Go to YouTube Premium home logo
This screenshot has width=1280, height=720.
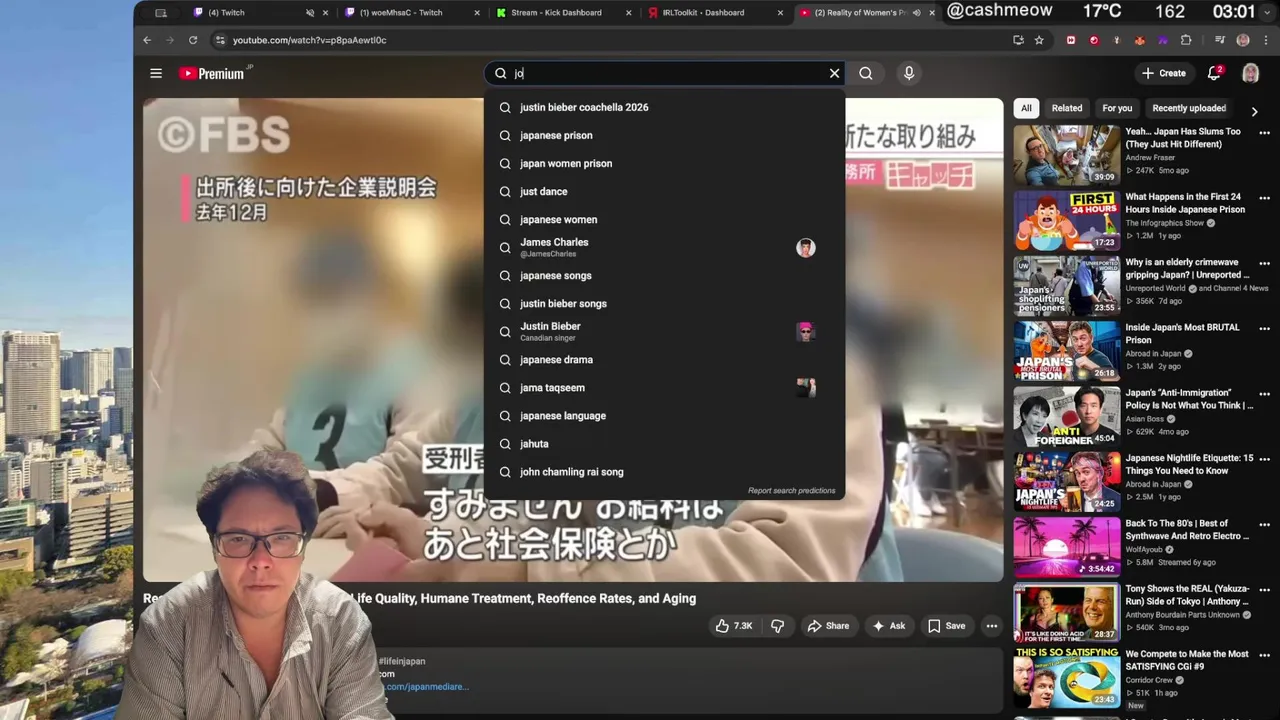click(x=215, y=73)
